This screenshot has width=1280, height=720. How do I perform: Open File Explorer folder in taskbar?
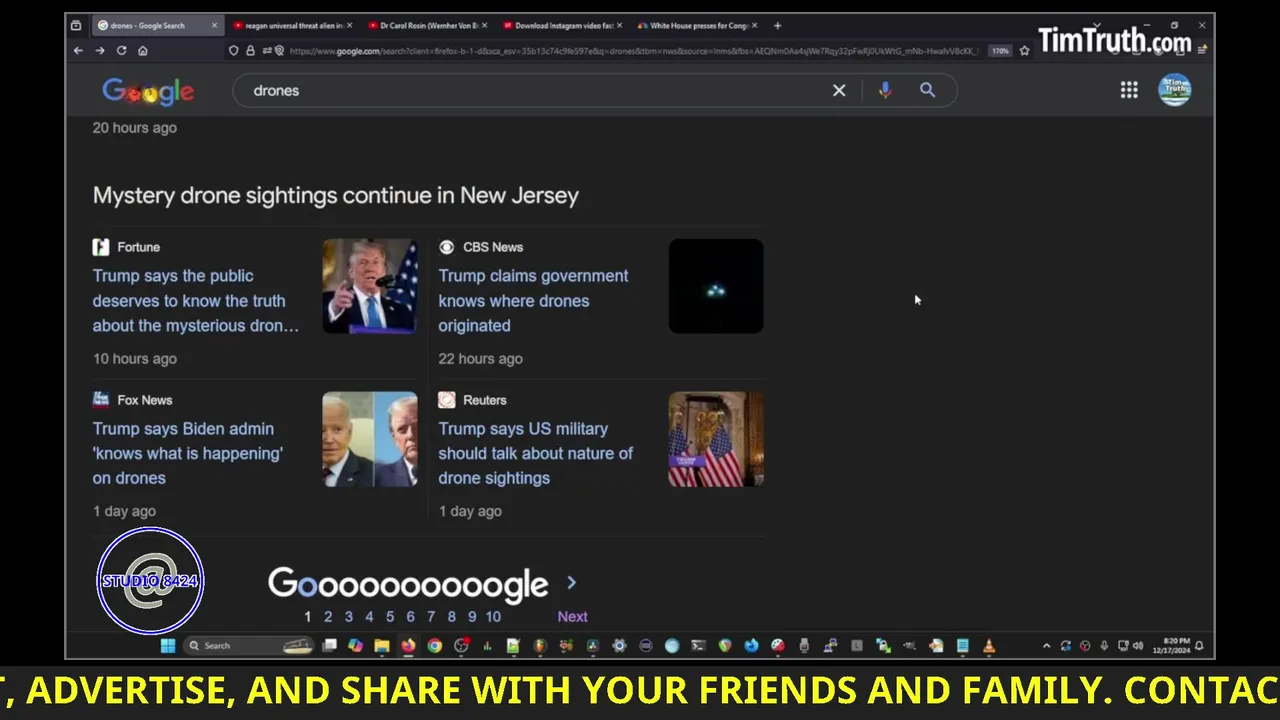point(382,646)
